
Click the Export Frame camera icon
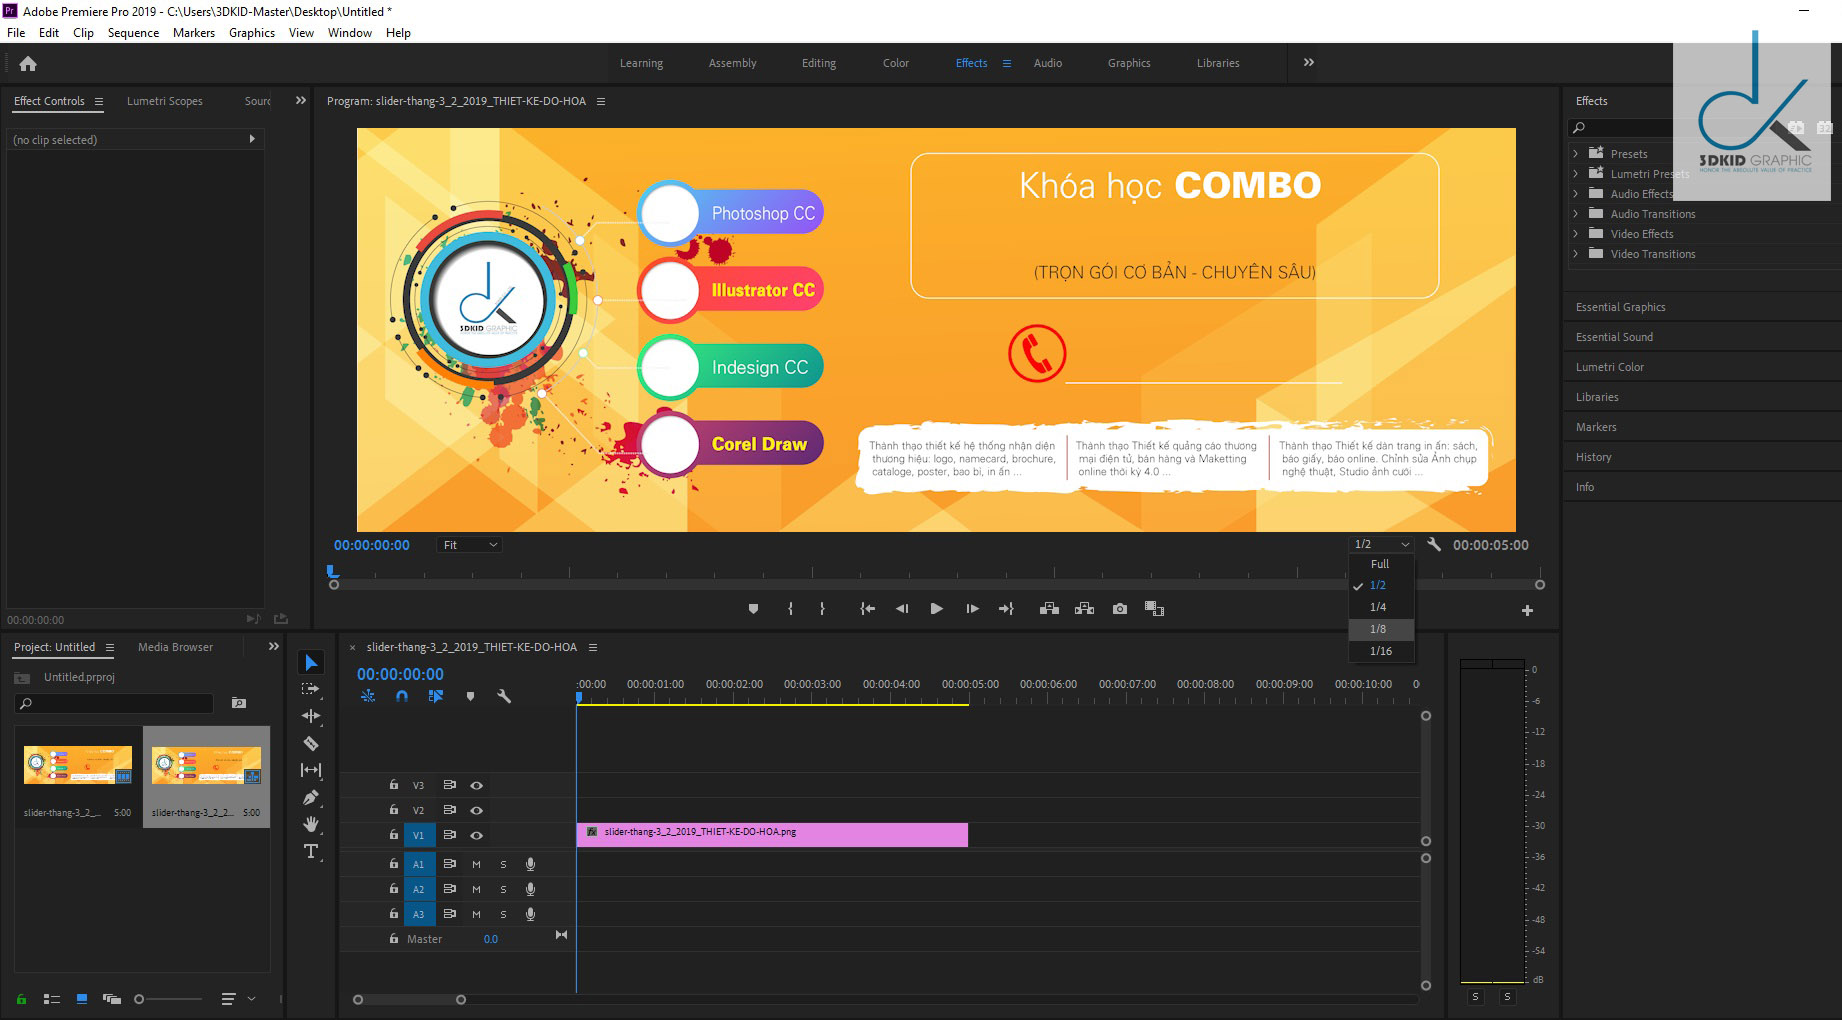1120,609
